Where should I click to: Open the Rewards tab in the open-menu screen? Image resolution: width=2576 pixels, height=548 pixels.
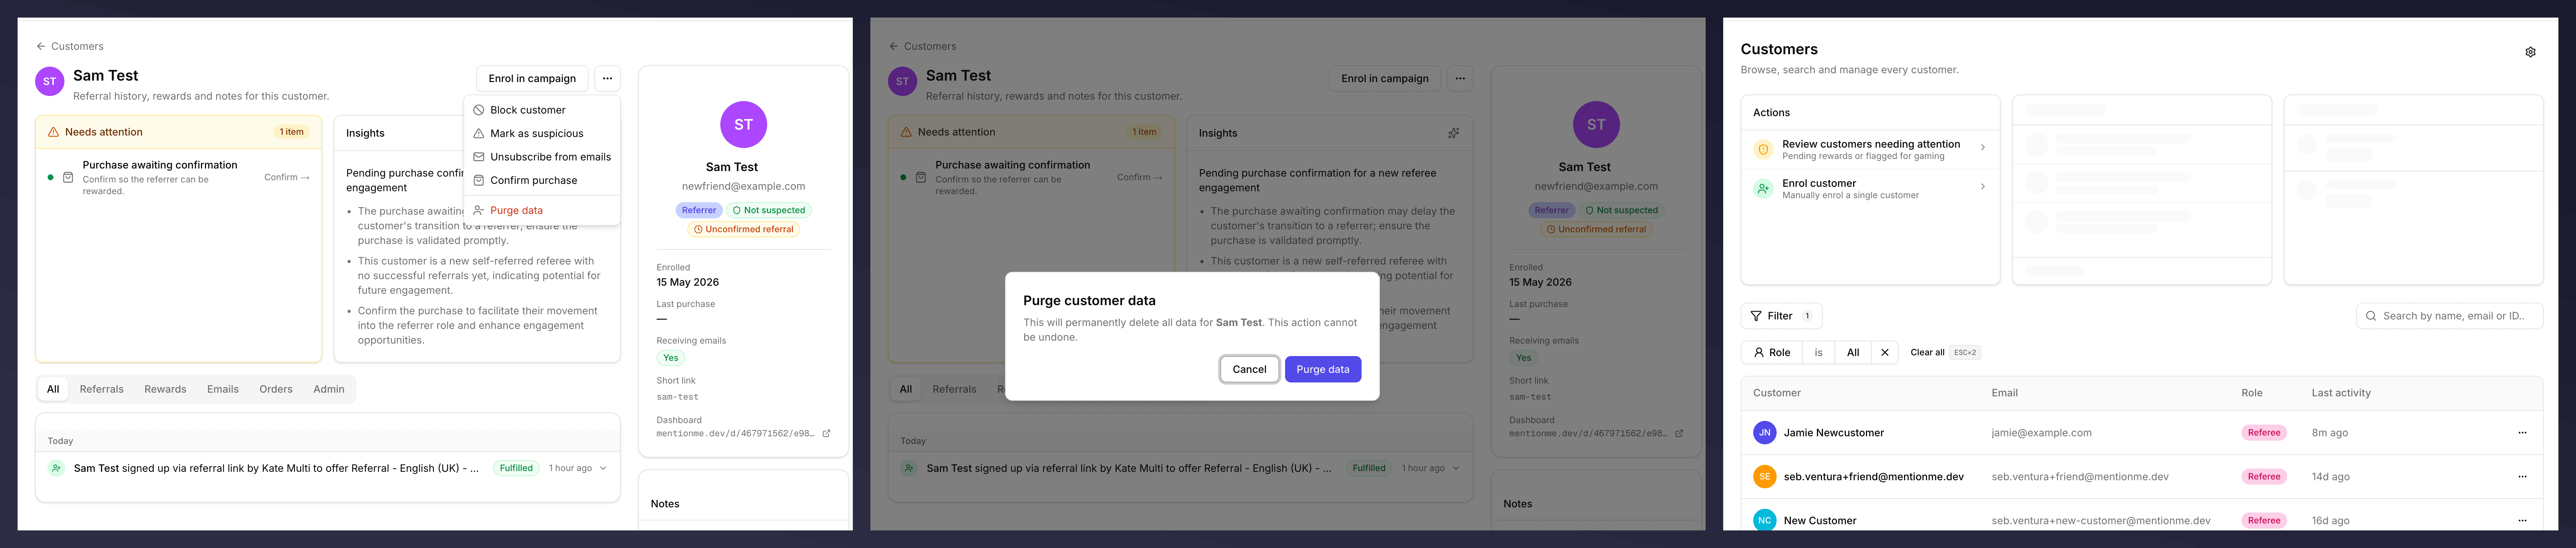tap(165, 389)
